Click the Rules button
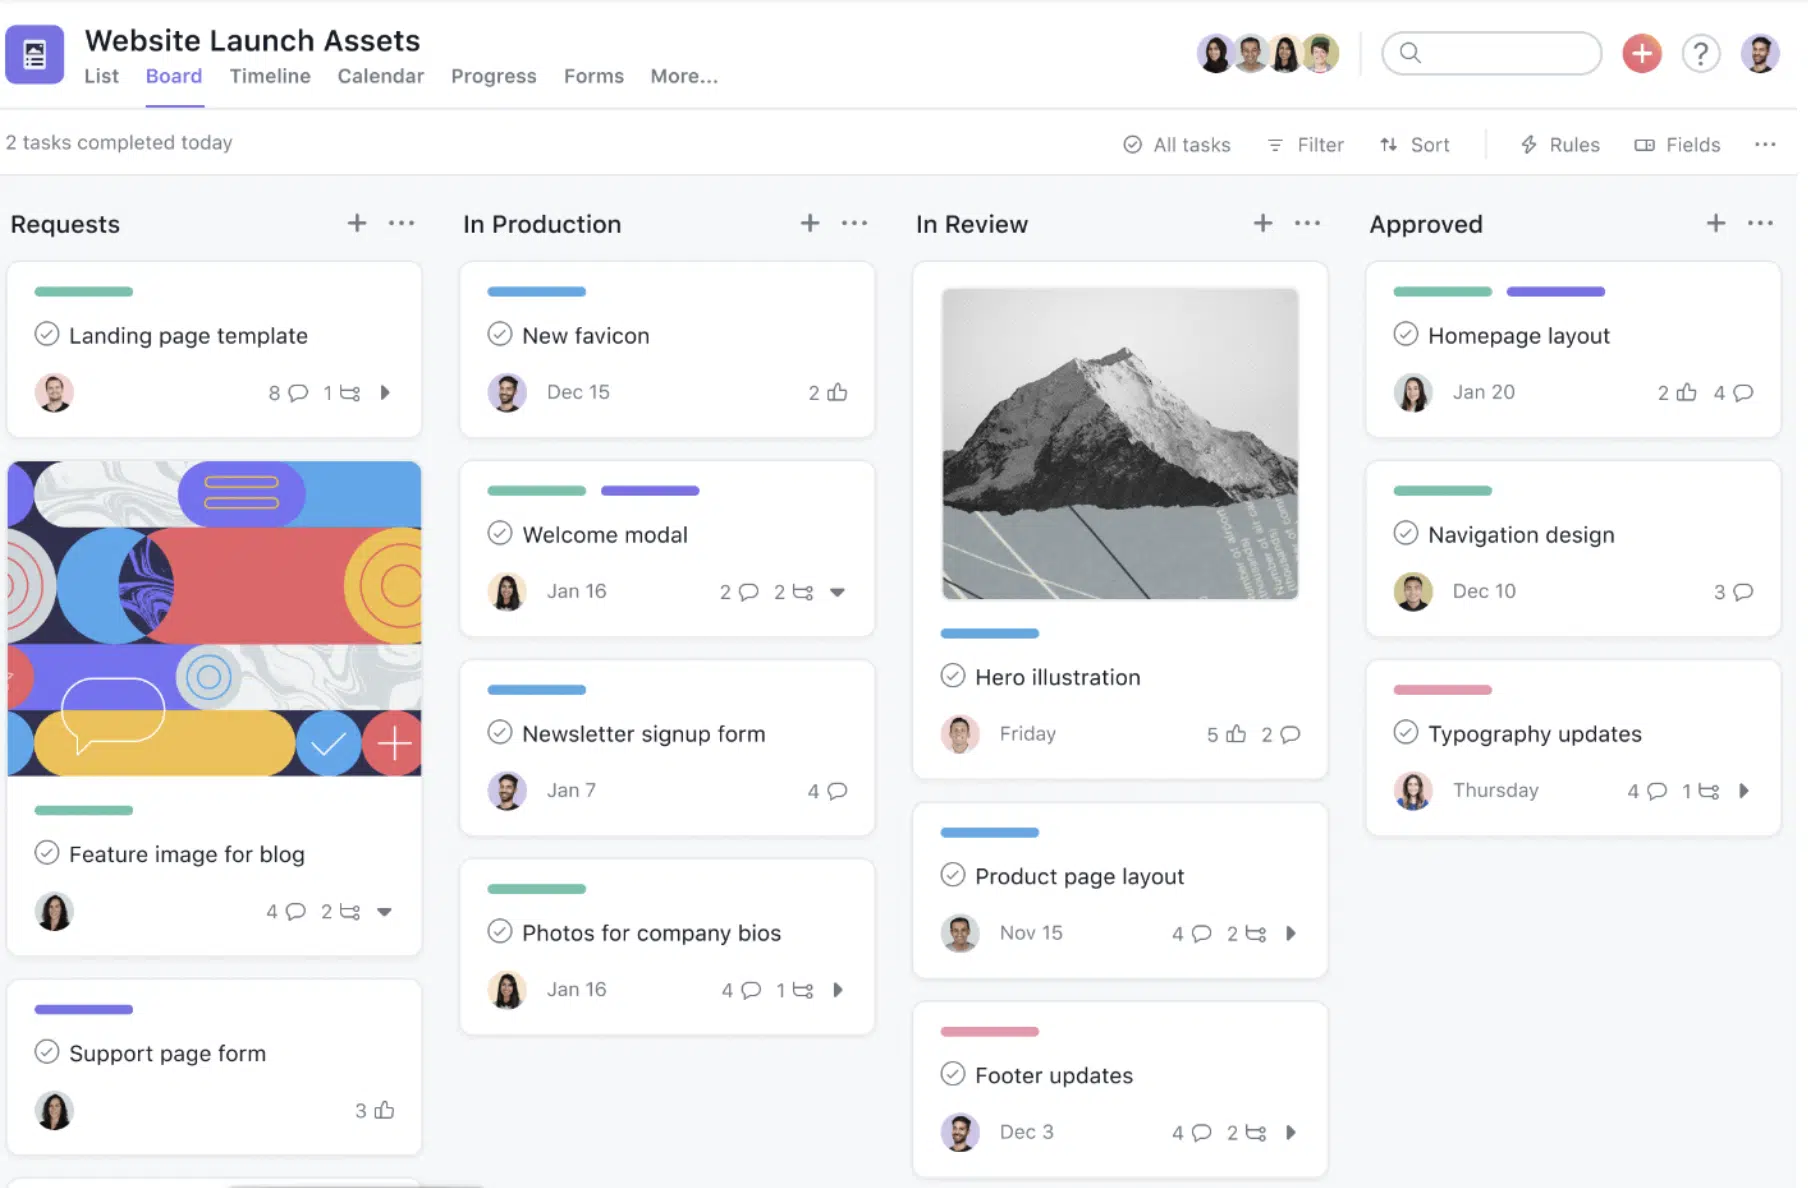The image size is (1808, 1188). 1560,145
